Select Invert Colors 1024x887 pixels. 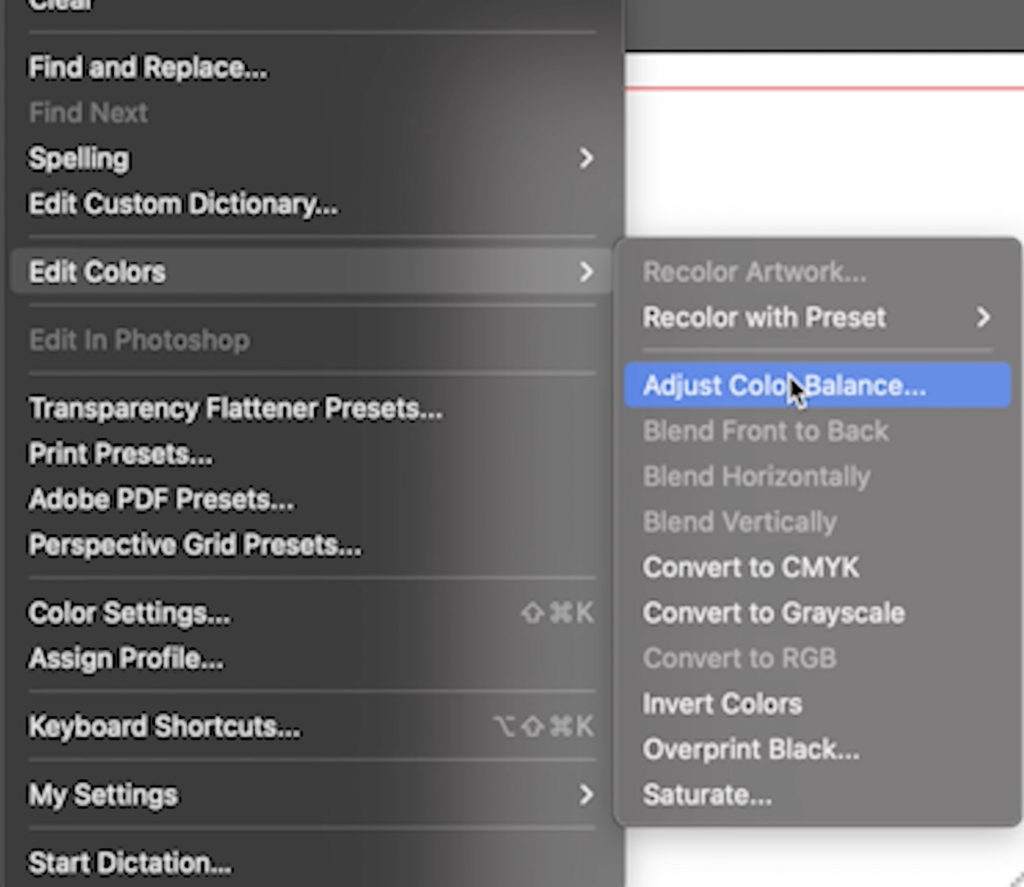point(722,703)
